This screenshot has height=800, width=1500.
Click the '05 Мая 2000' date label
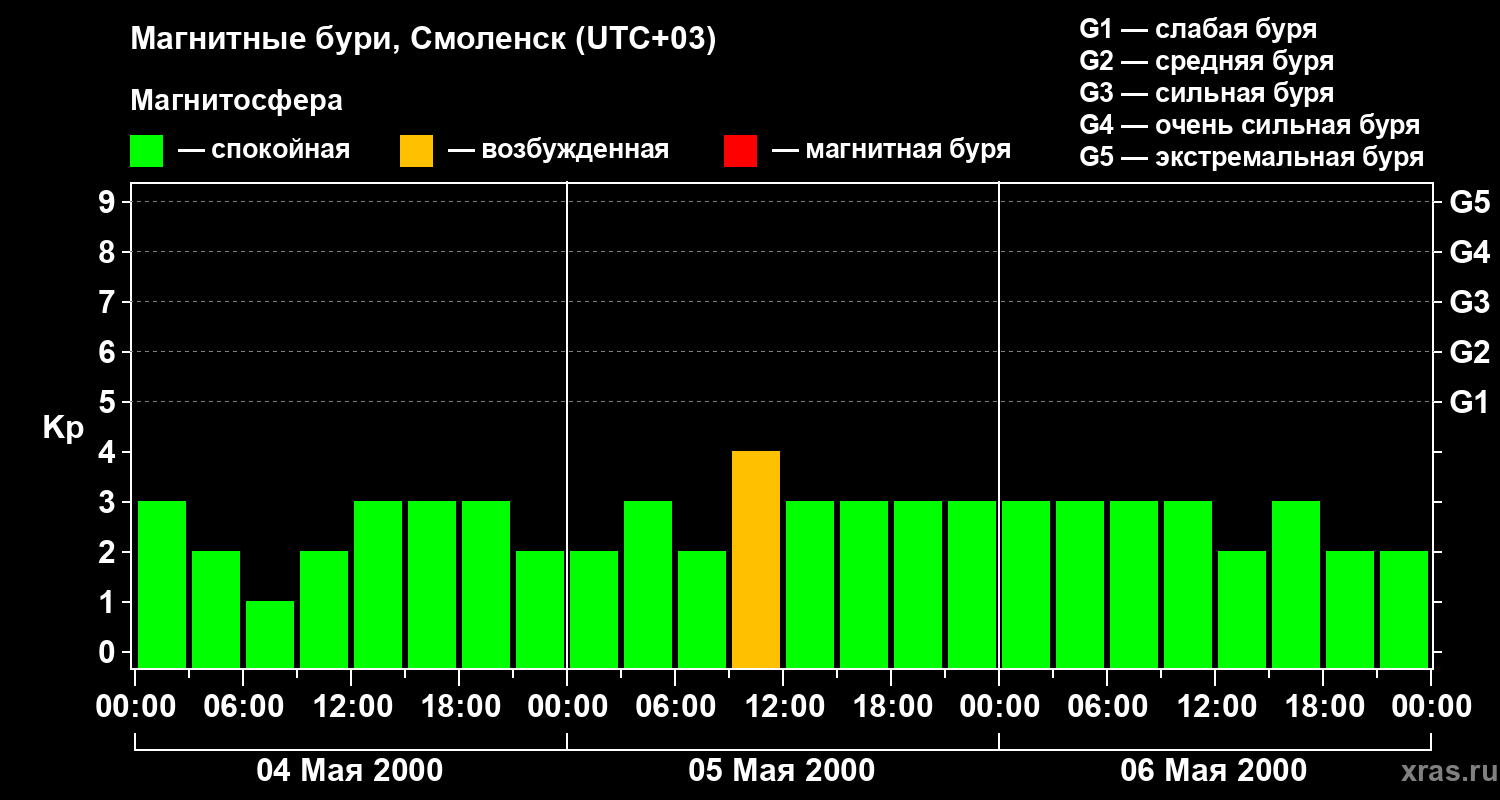(x=782, y=770)
